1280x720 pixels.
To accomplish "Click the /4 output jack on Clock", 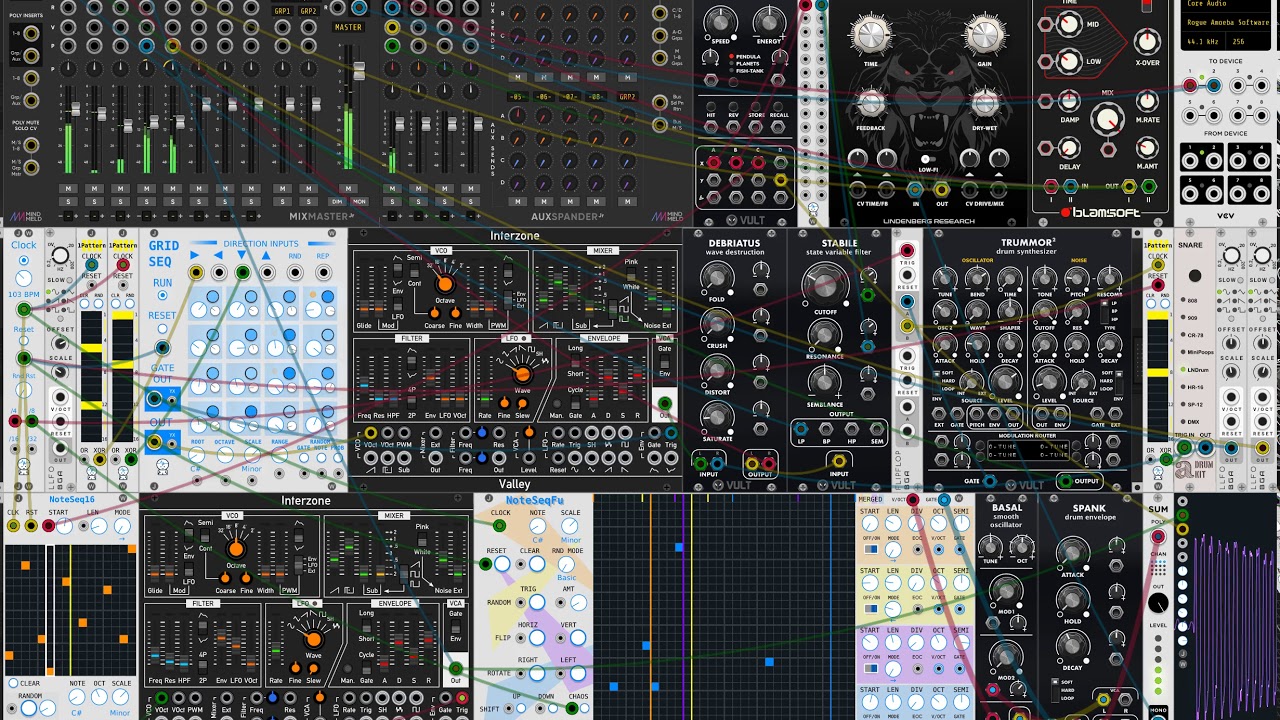I will 13,420.
